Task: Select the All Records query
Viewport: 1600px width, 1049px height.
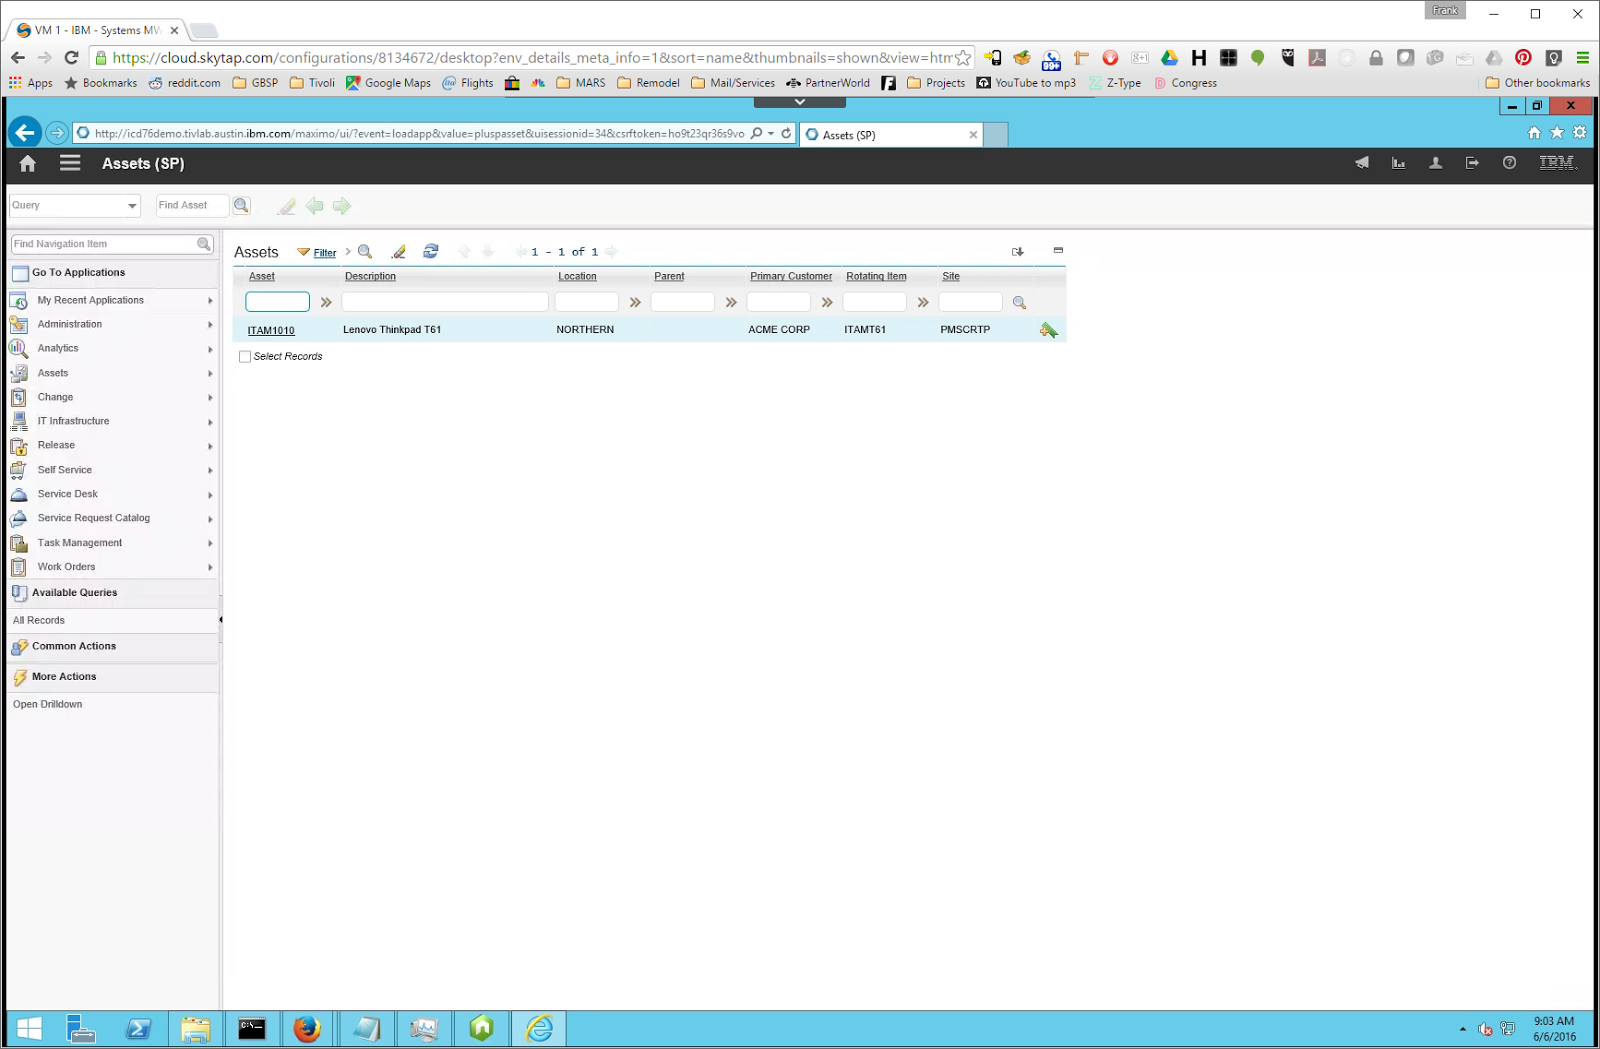Action: [38, 620]
